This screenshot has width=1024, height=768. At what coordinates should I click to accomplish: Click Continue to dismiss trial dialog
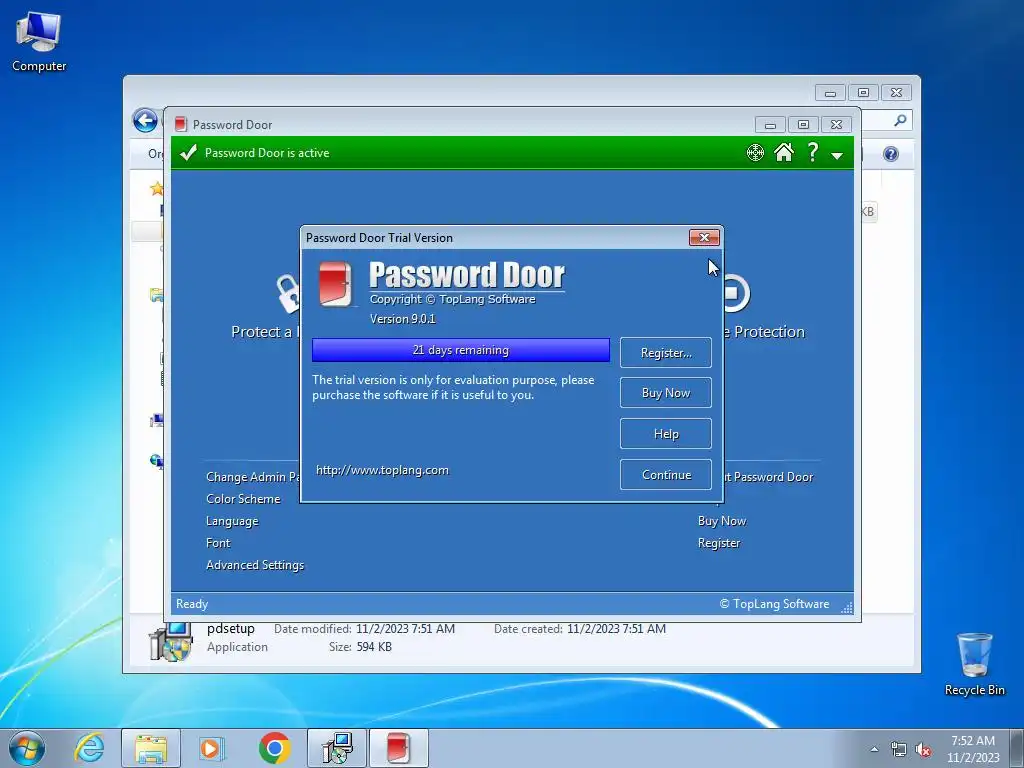point(665,475)
